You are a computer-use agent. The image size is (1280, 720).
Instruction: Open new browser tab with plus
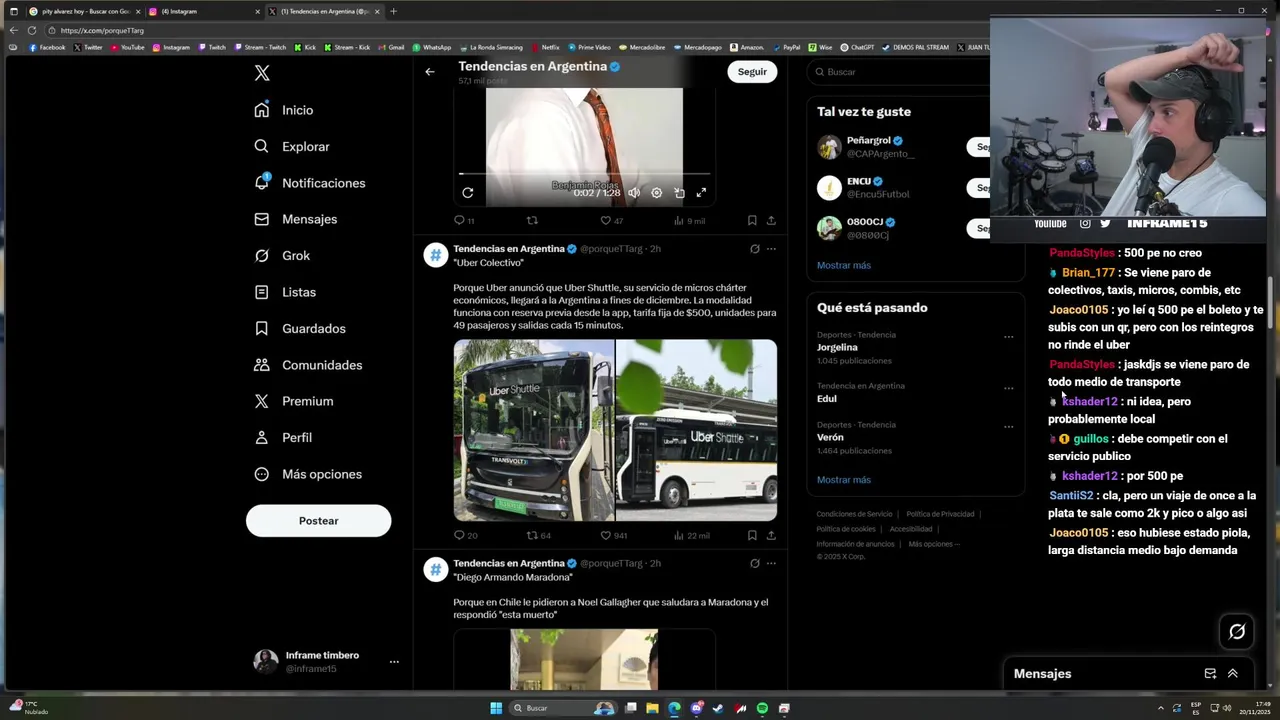[x=393, y=11]
